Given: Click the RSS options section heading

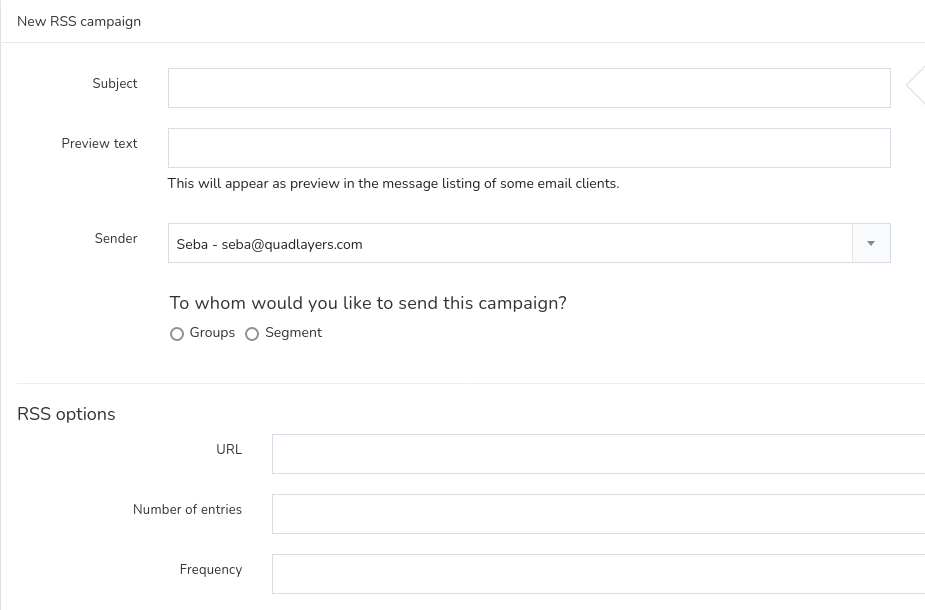Looking at the screenshot, I should click(x=66, y=414).
